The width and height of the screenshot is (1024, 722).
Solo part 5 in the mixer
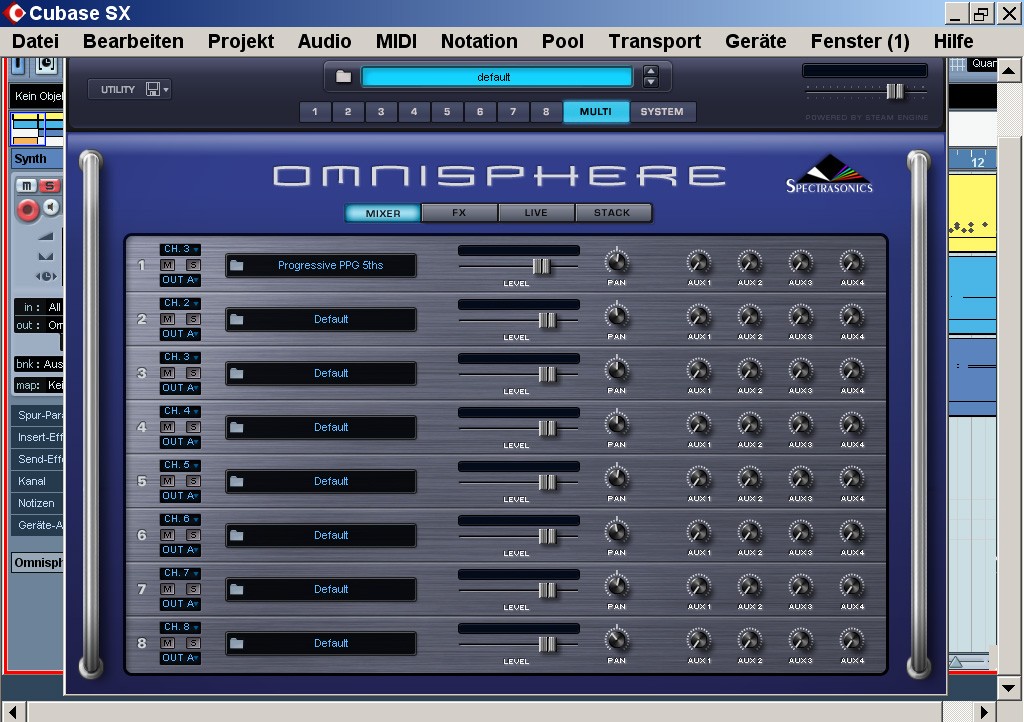click(x=193, y=481)
